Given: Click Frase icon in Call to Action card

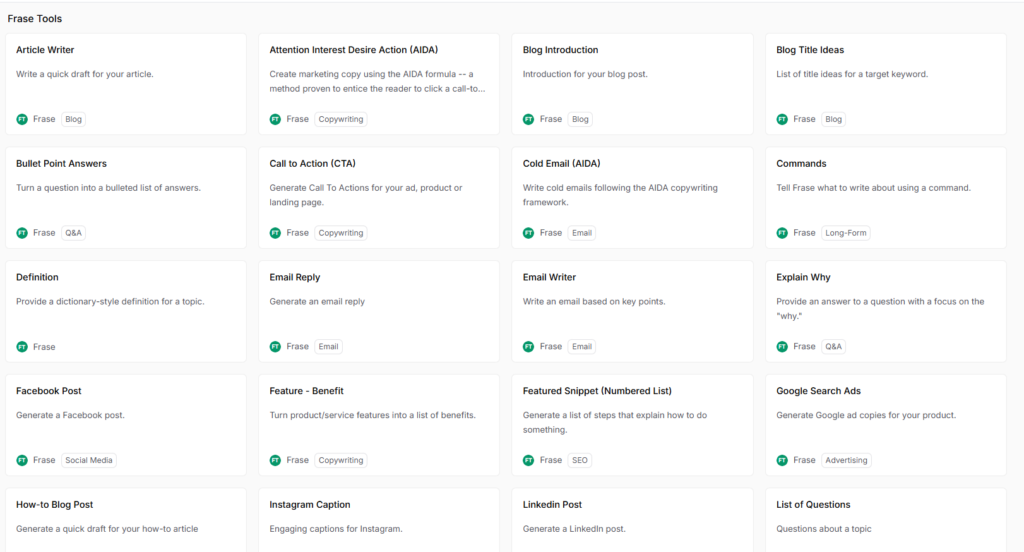Looking at the screenshot, I should click(x=275, y=233).
